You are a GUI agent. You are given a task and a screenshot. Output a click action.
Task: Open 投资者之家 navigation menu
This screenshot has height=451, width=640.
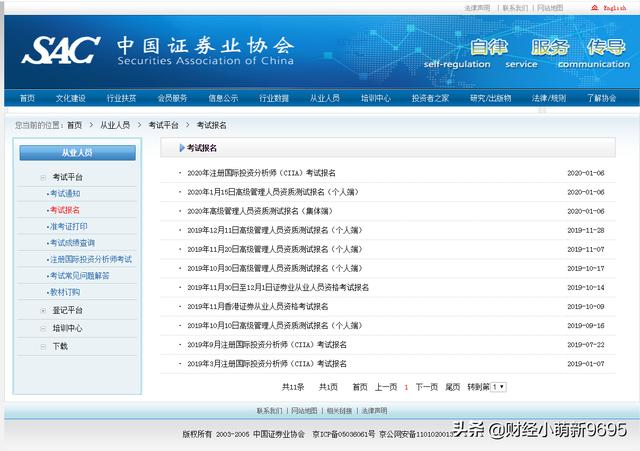(430, 98)
